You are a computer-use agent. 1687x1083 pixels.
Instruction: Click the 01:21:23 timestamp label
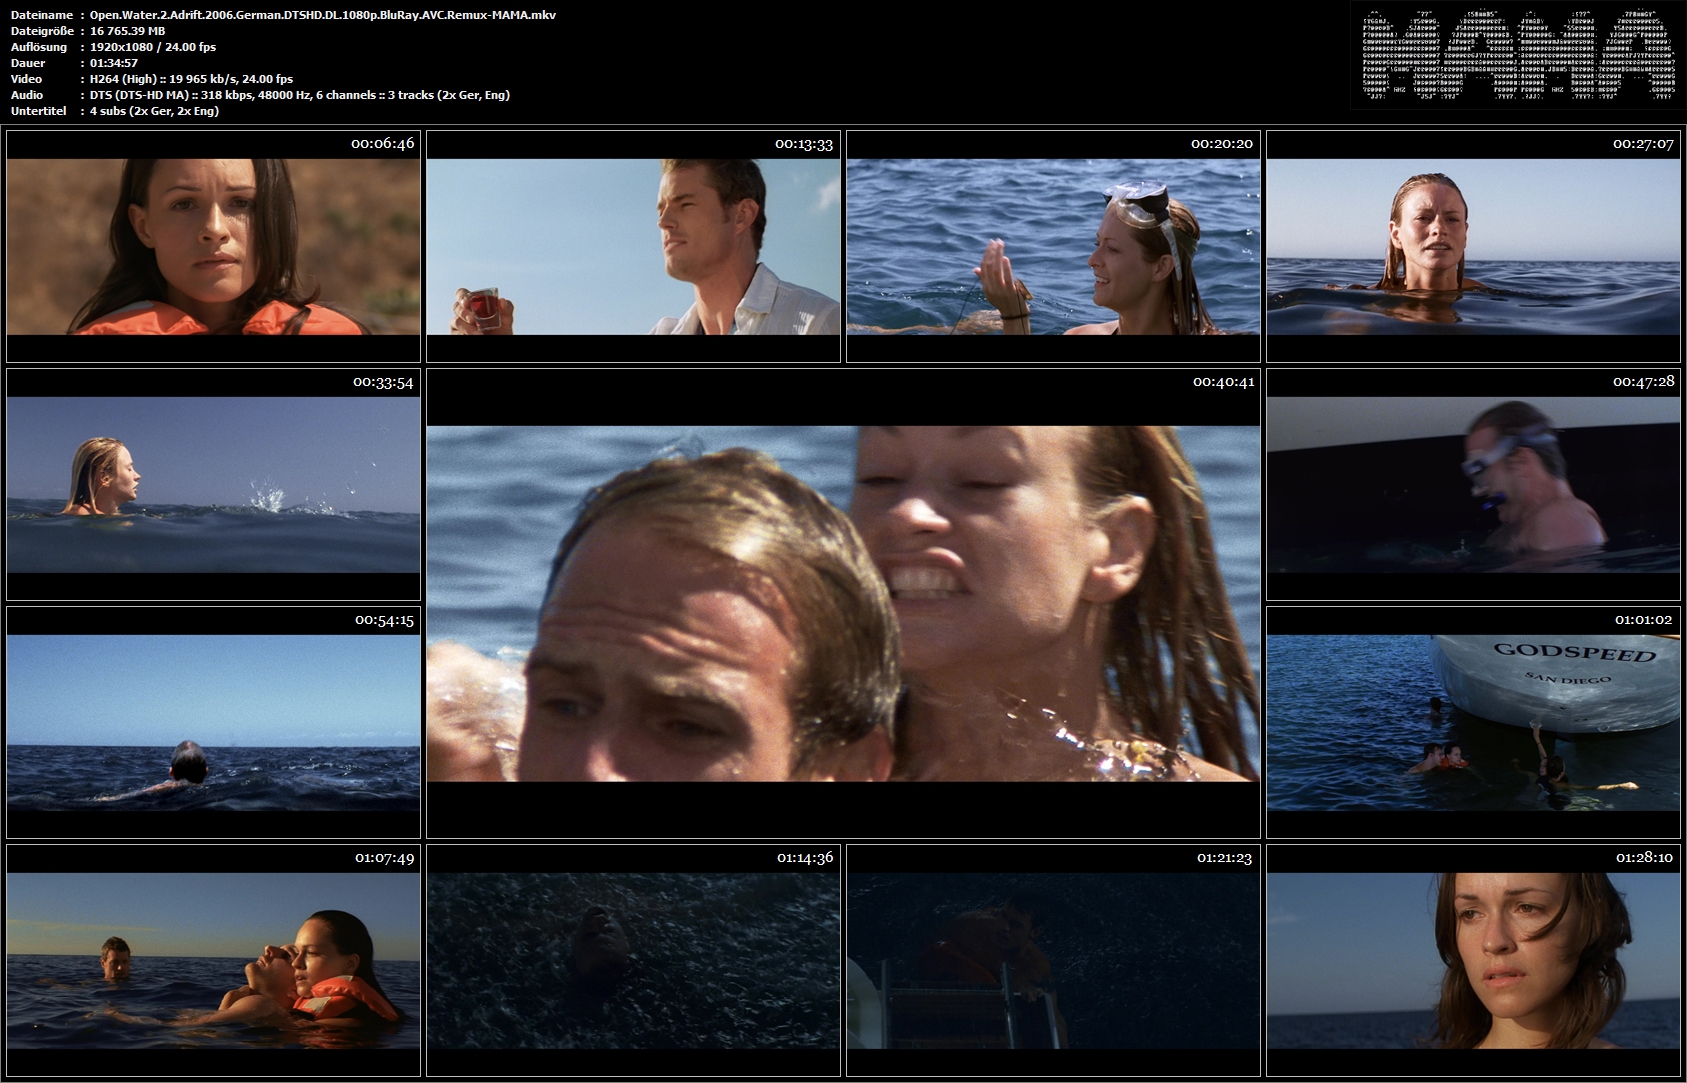click(1224, 858)
